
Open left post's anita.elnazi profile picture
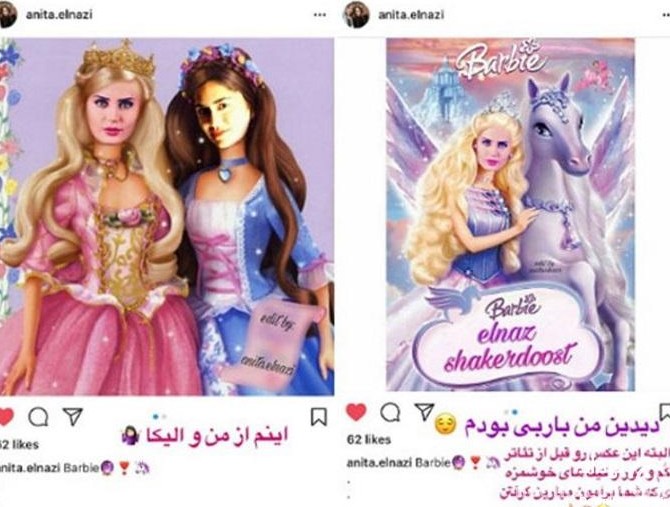click(x=7, y=15)
